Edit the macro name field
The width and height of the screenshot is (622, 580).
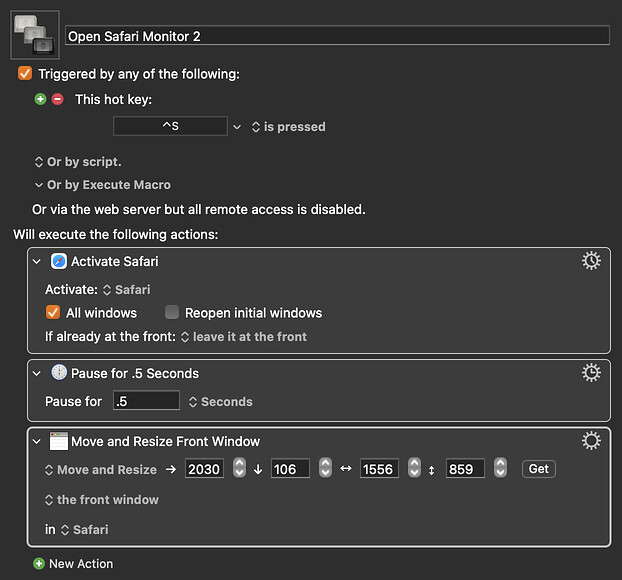pyautogui.click(x=337, y=36)
